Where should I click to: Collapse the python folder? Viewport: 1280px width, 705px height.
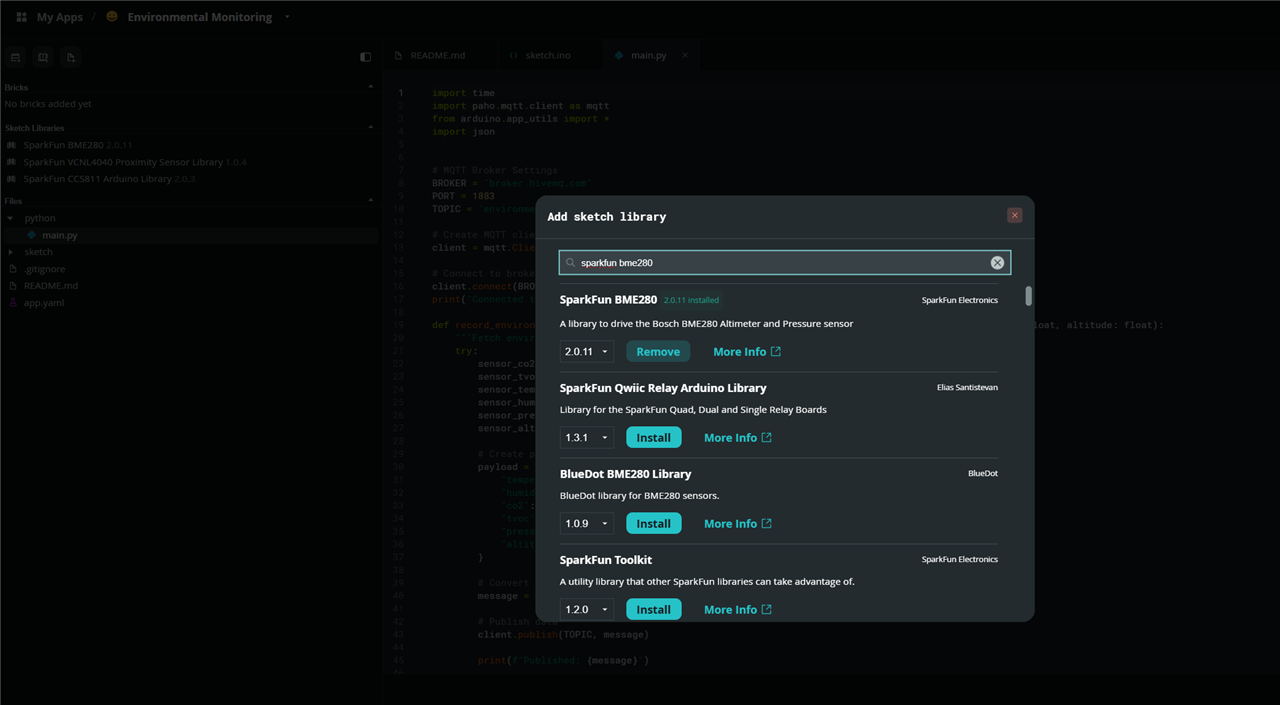[11, 218]
